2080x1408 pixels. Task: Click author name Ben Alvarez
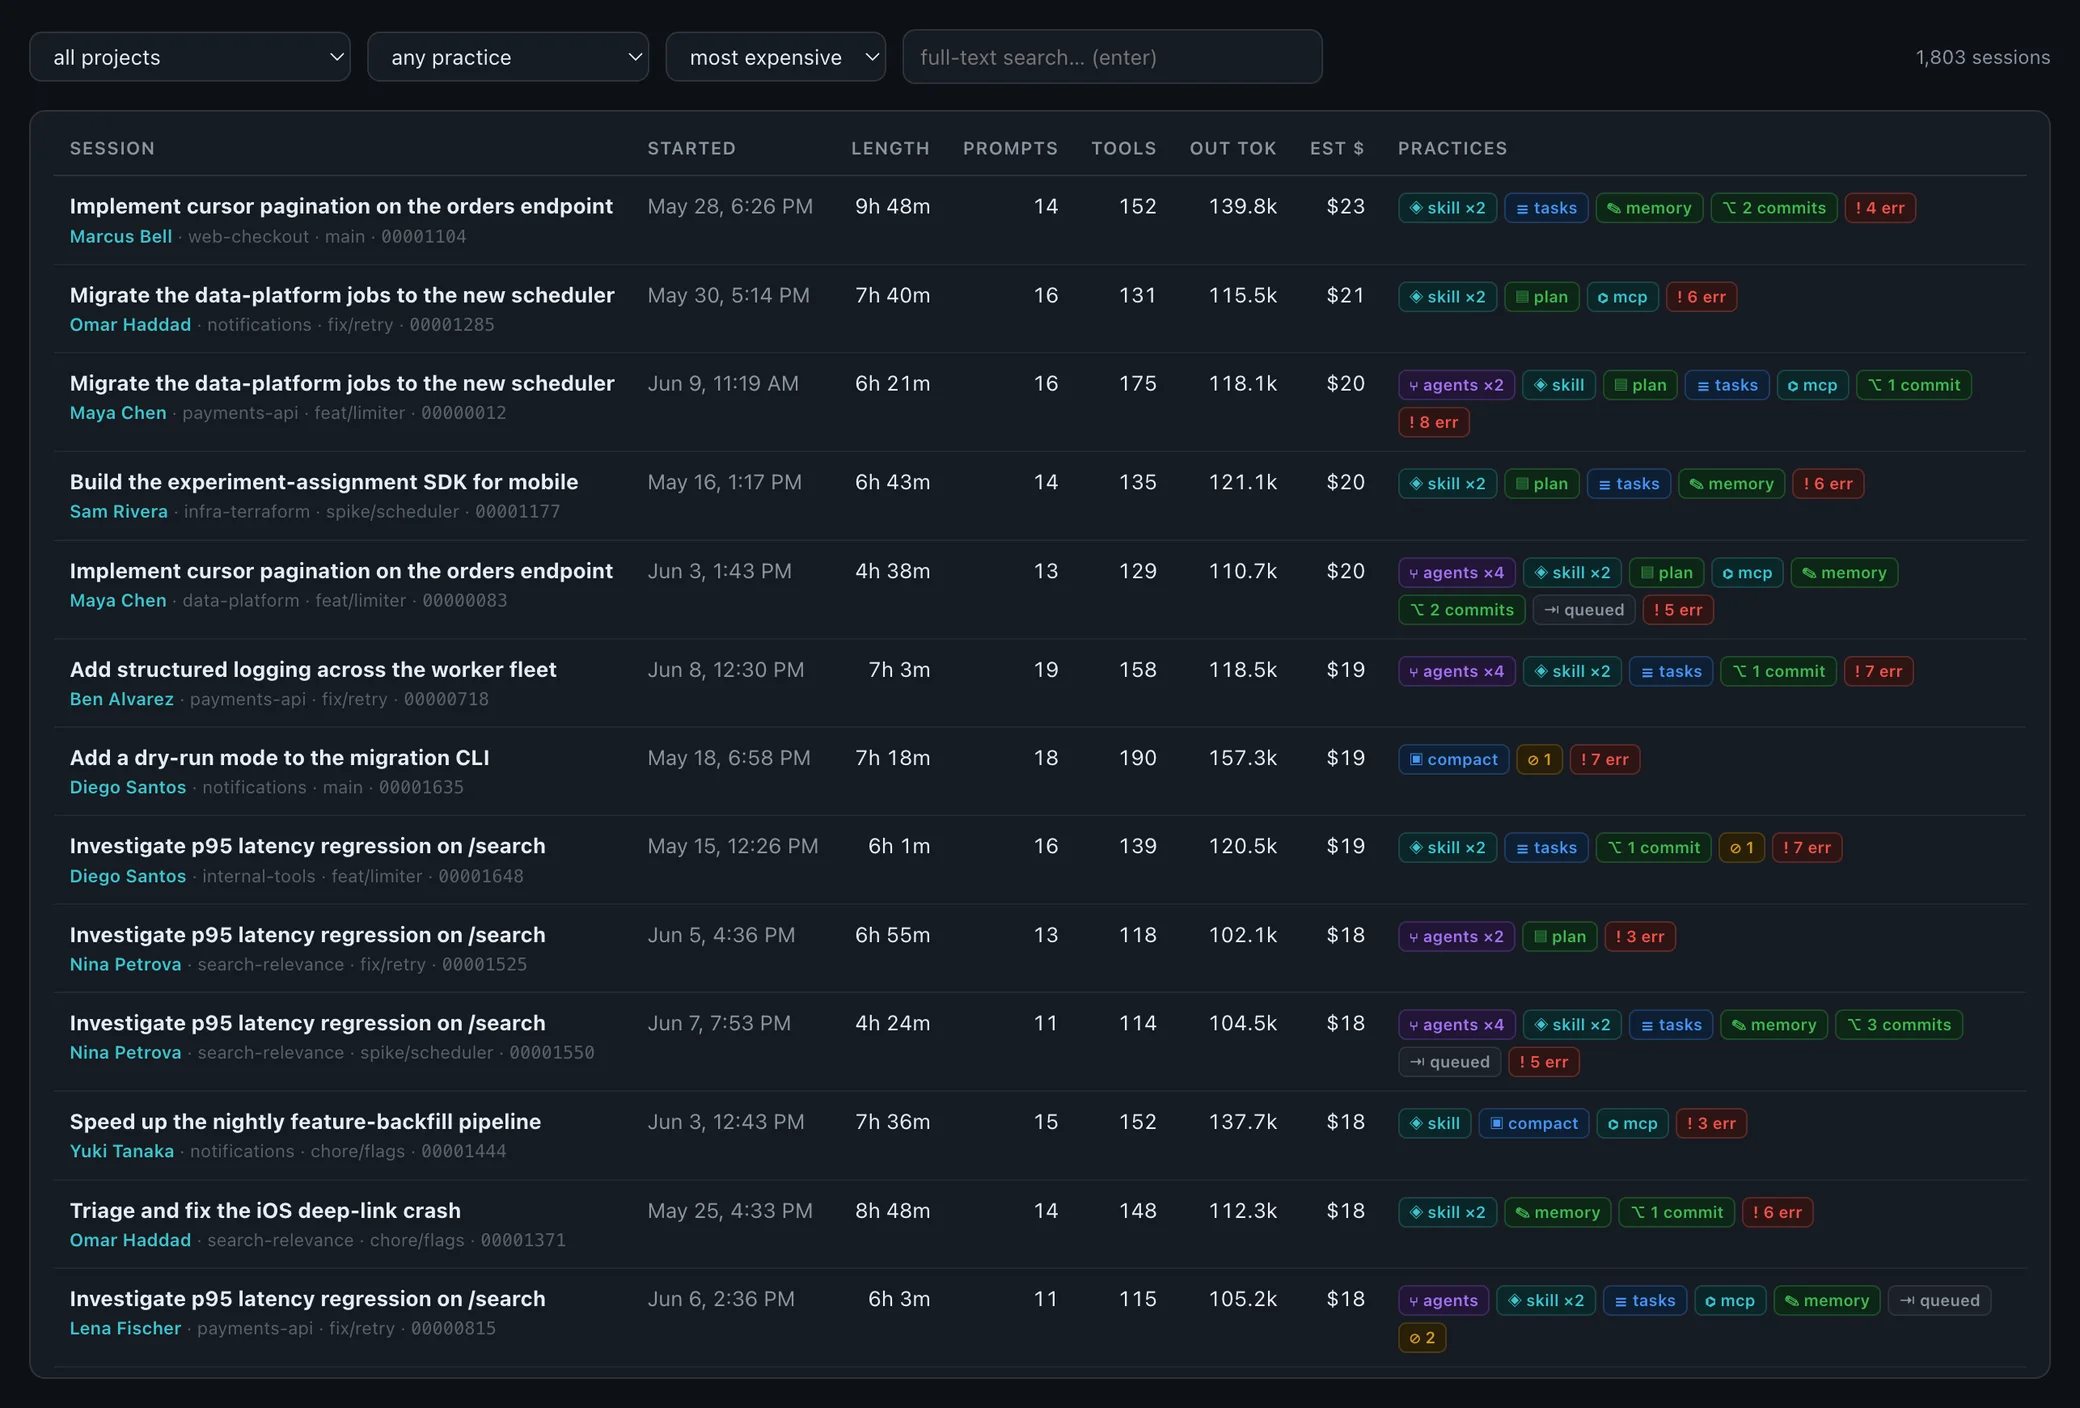(x=122, y=699)
